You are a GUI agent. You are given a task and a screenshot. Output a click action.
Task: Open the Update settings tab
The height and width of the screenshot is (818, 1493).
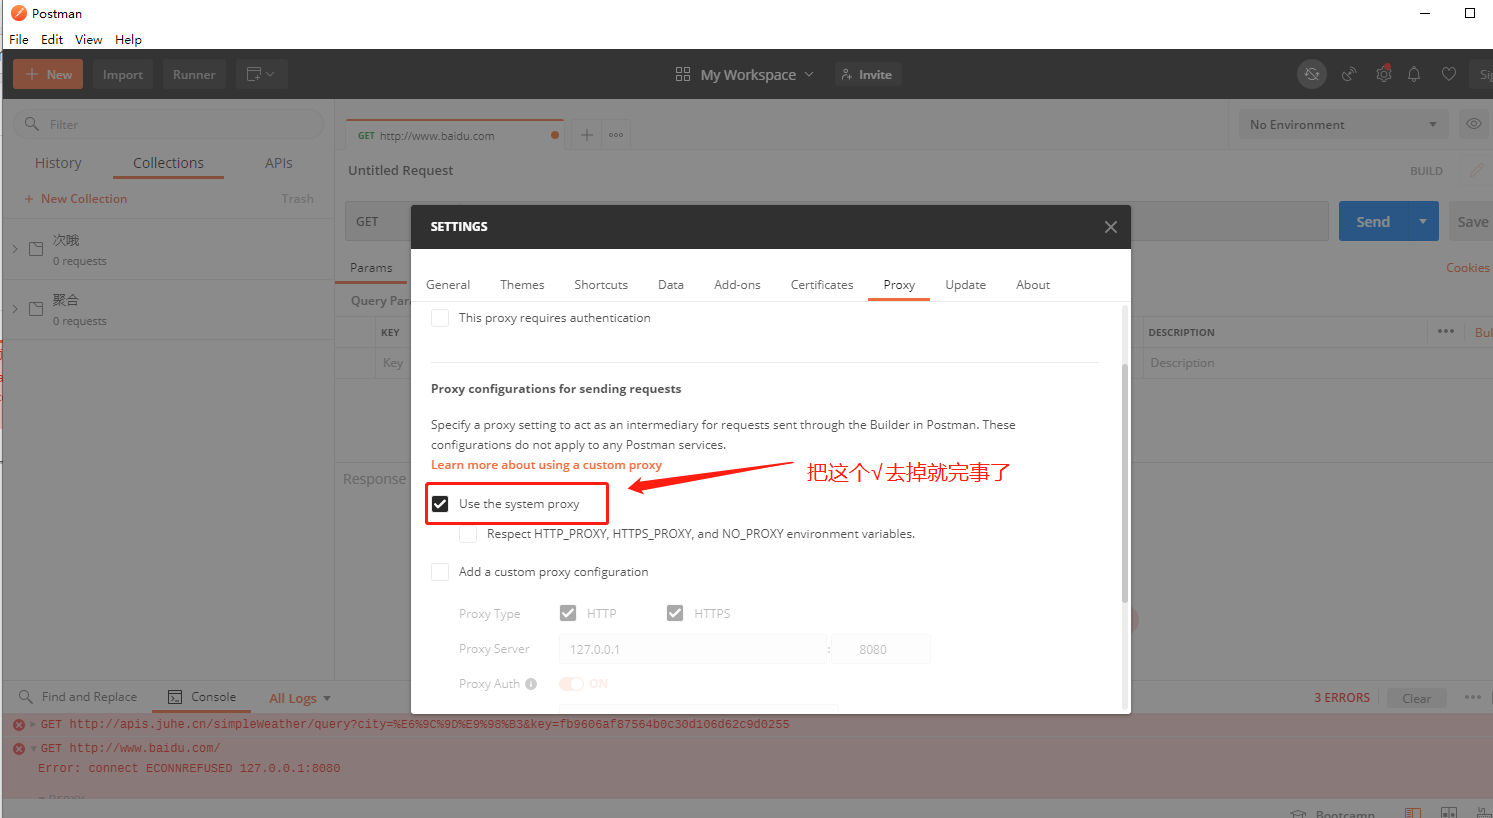click(965, 285)
